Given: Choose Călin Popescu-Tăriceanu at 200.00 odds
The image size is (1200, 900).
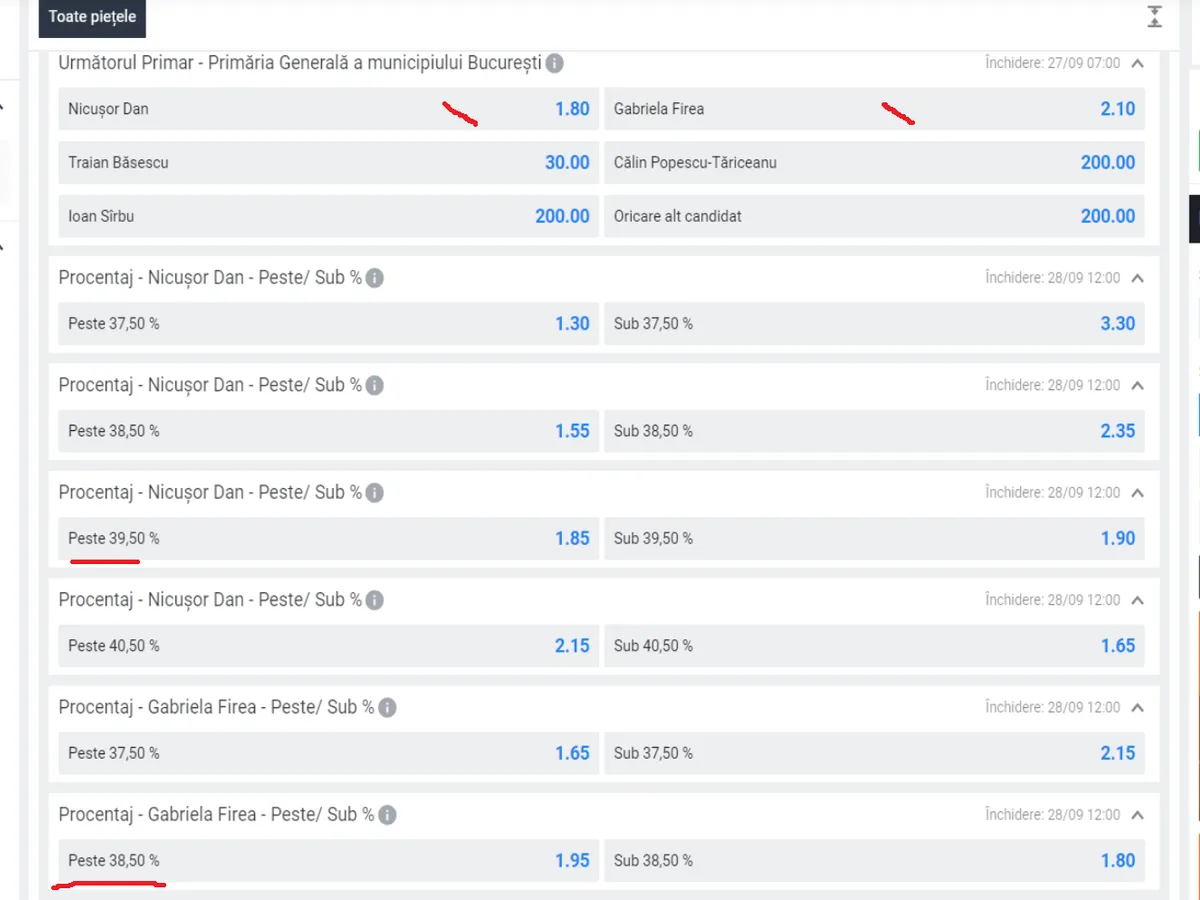Looking at the screenshot, I should coord(873,162).
